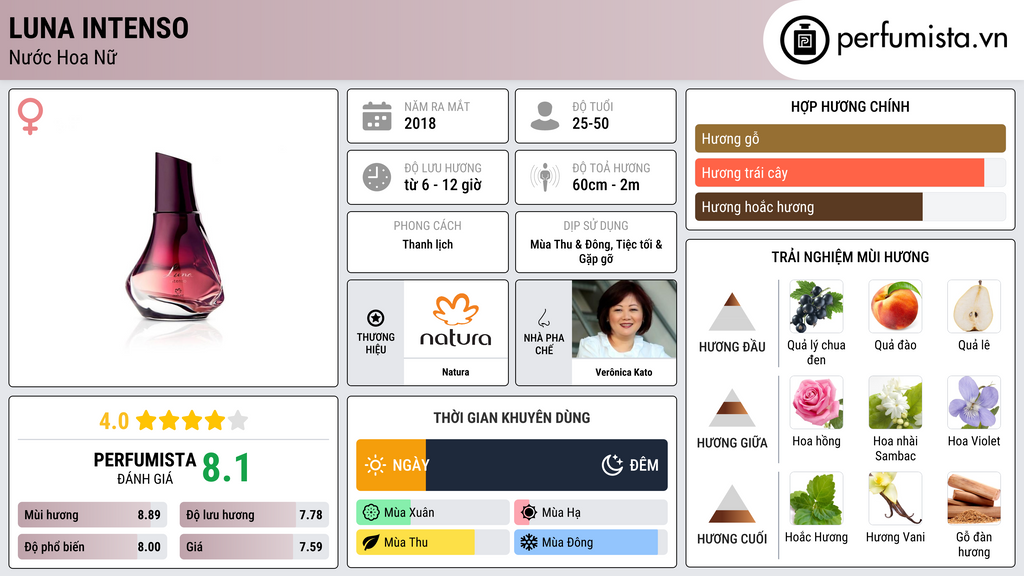The image size is (1024, 576).
Task: Click the sun icon in the Ngày bar
Action: pyautogui.click(x=375, y=465)
